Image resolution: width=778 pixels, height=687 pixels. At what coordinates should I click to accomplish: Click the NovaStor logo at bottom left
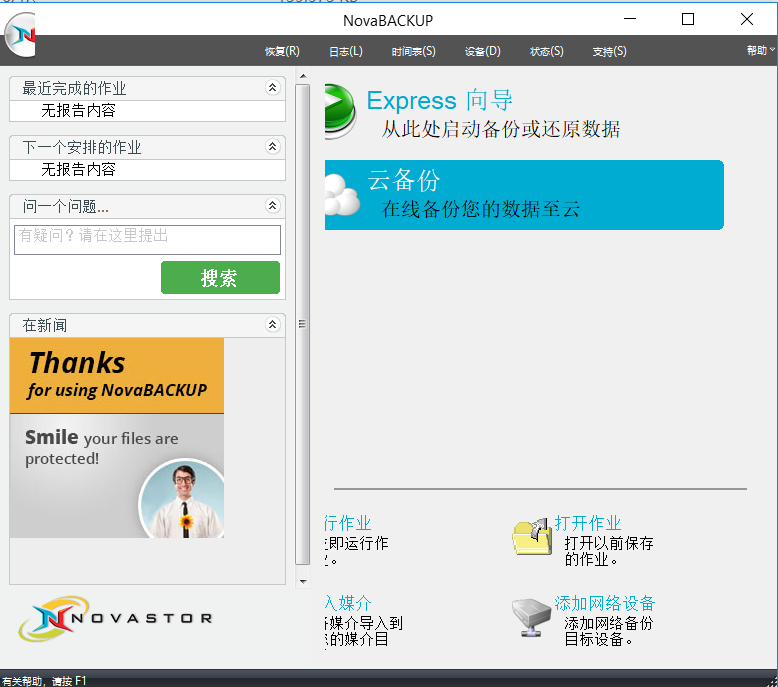click(x=116, y=619)
